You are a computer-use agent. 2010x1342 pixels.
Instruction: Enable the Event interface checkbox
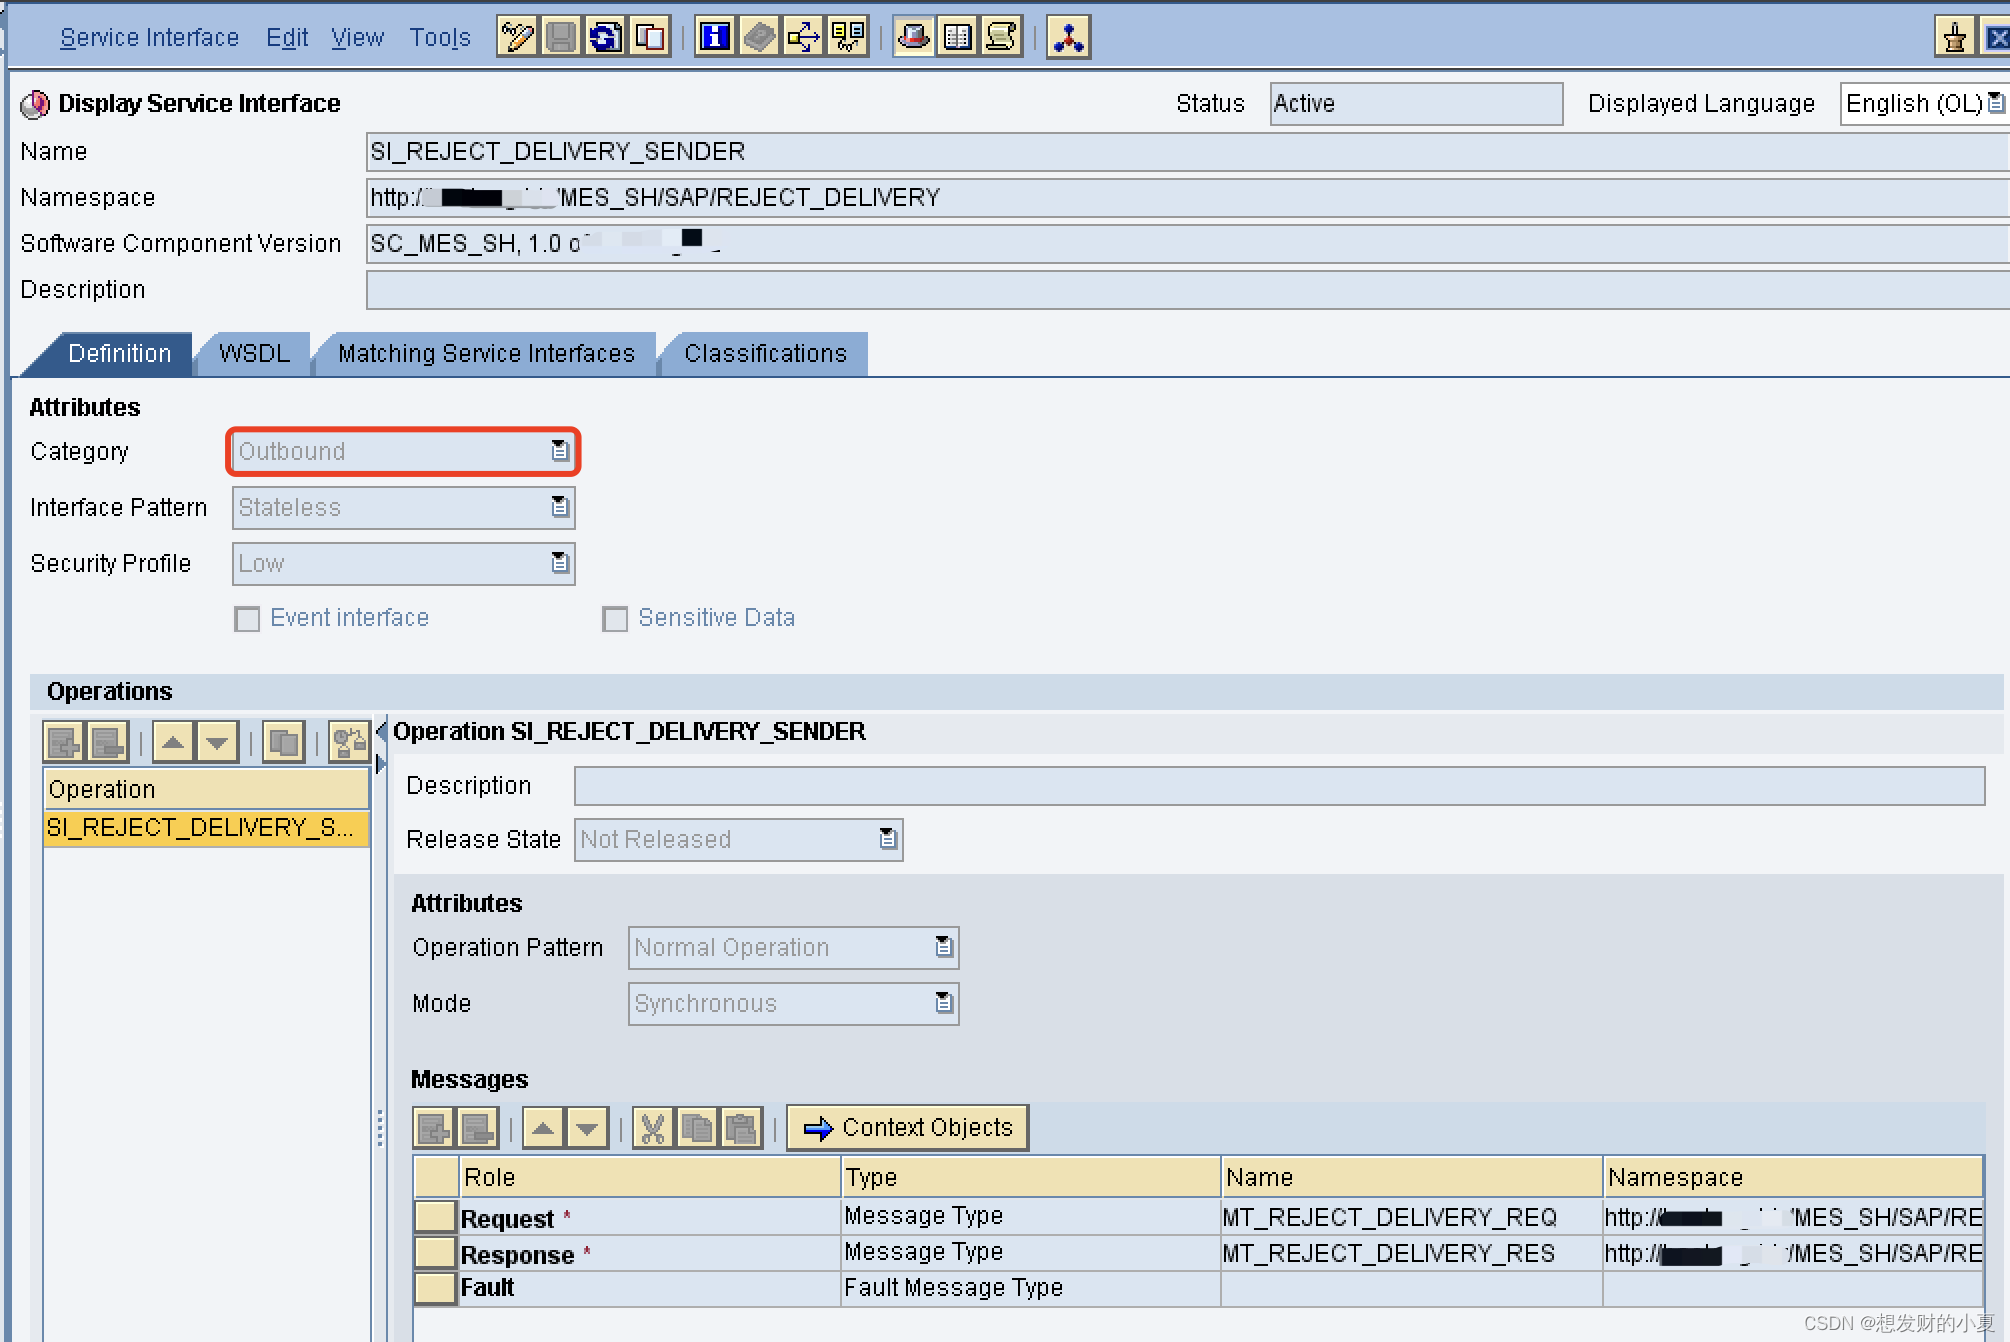(247, 619)
